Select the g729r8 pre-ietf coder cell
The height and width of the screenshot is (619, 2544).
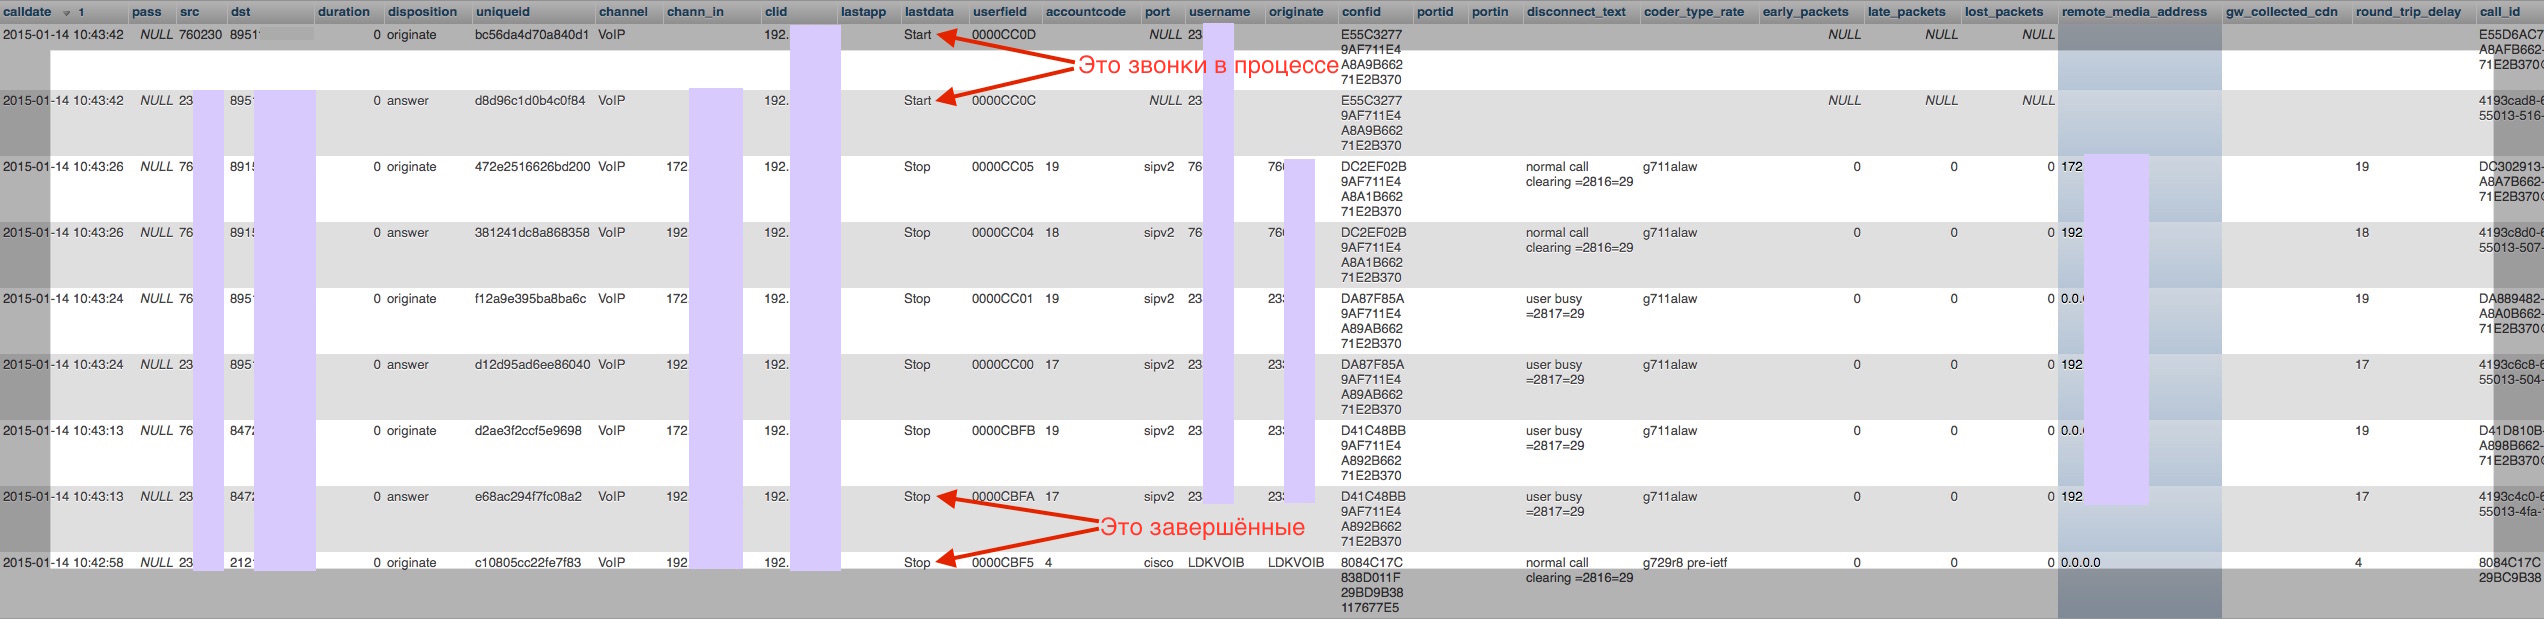click(1684, 563)
